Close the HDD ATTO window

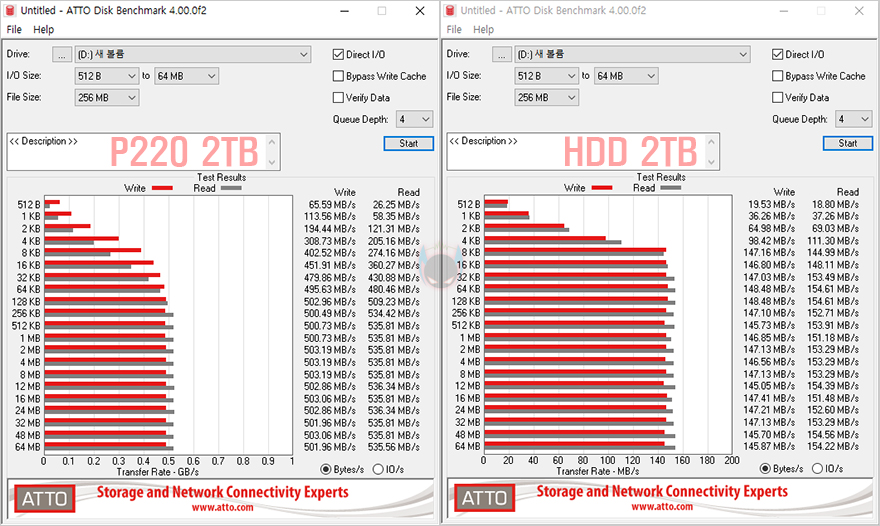click(859, 11)
